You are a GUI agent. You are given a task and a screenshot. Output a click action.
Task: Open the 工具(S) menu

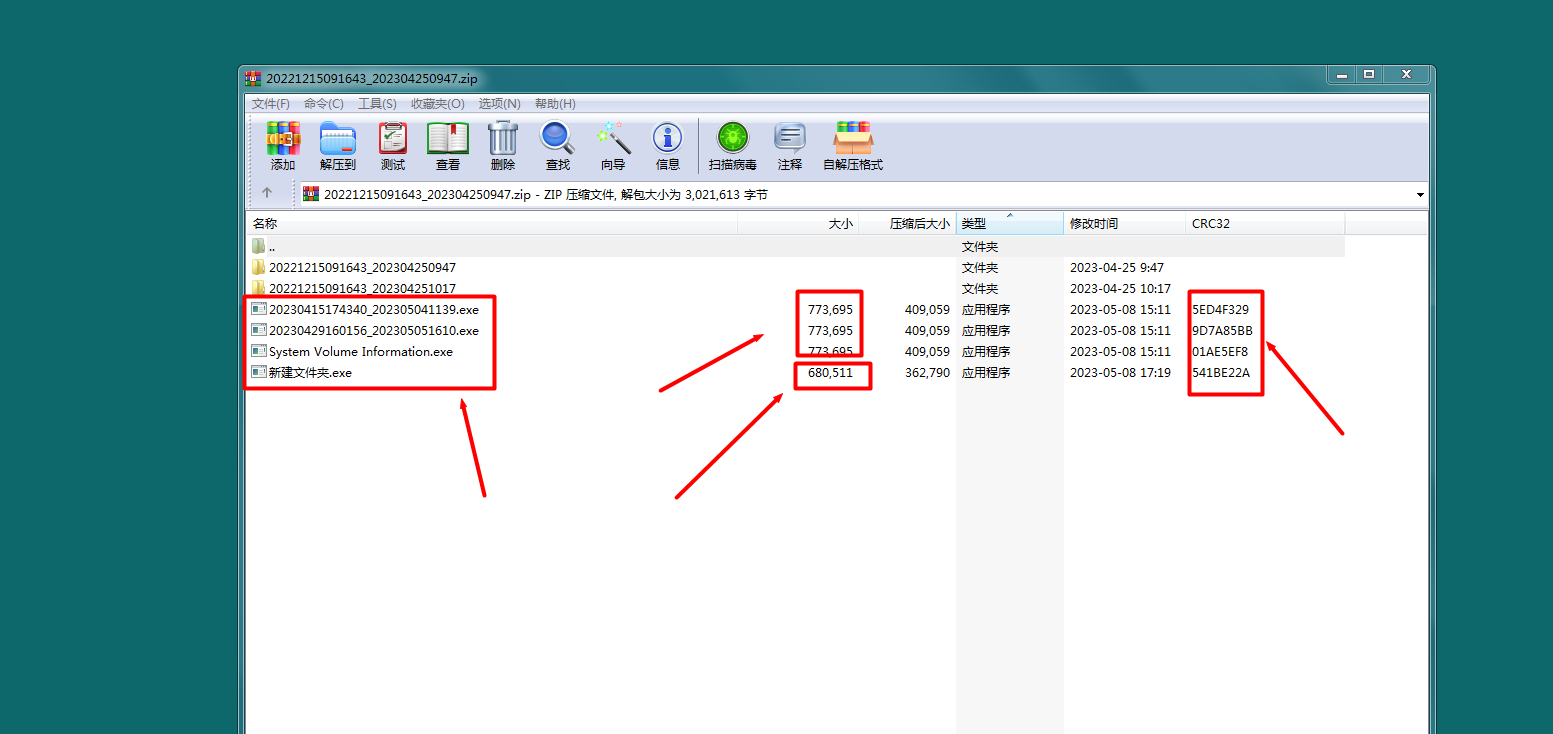[377, 104]
